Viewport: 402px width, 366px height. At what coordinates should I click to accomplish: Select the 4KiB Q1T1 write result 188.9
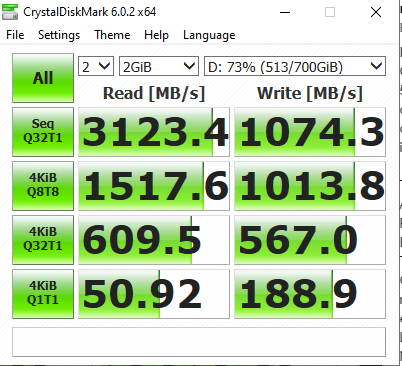(310, 294)
